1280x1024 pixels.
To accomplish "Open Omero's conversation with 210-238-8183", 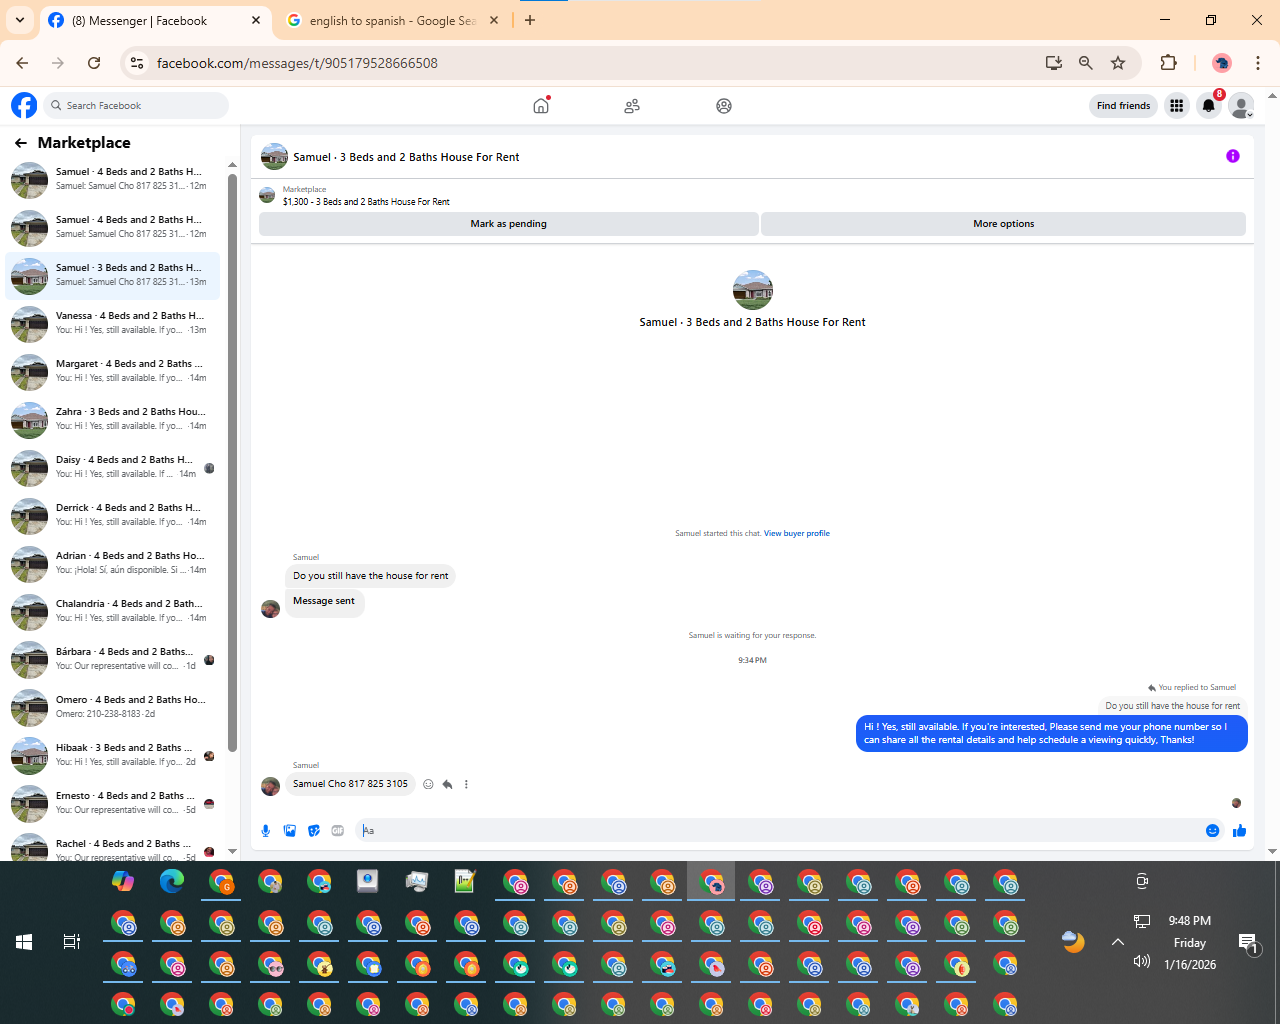I will (113, 707).
